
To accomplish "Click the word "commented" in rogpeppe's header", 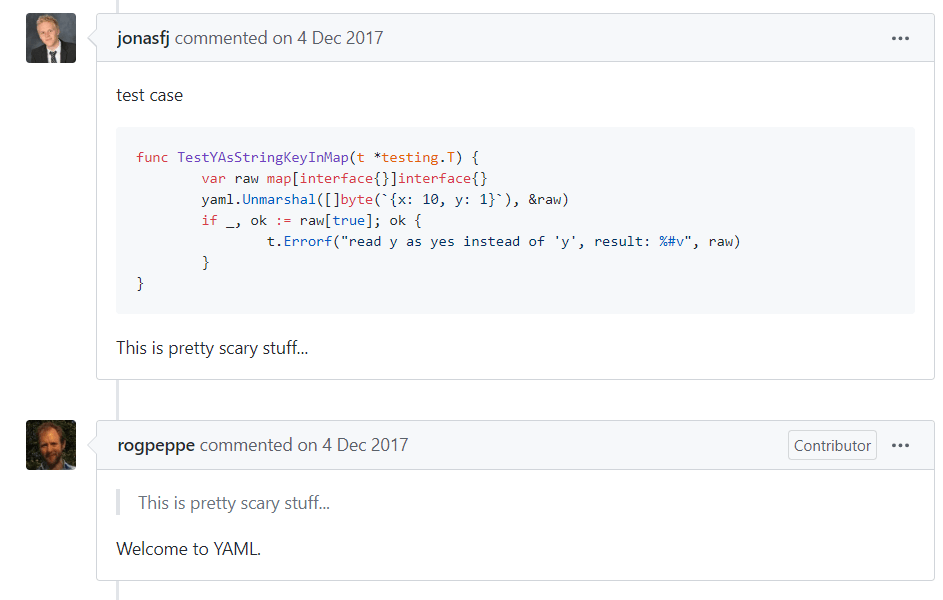I will tap(246, 446).
